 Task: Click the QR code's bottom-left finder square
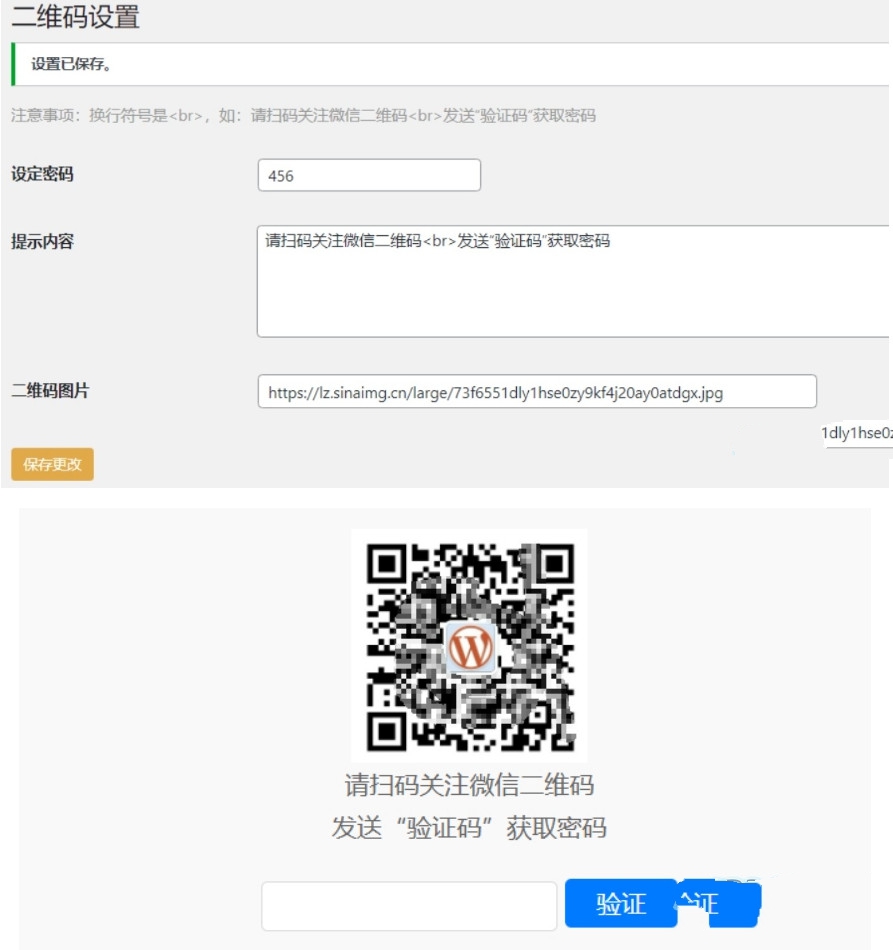[386, 732]
